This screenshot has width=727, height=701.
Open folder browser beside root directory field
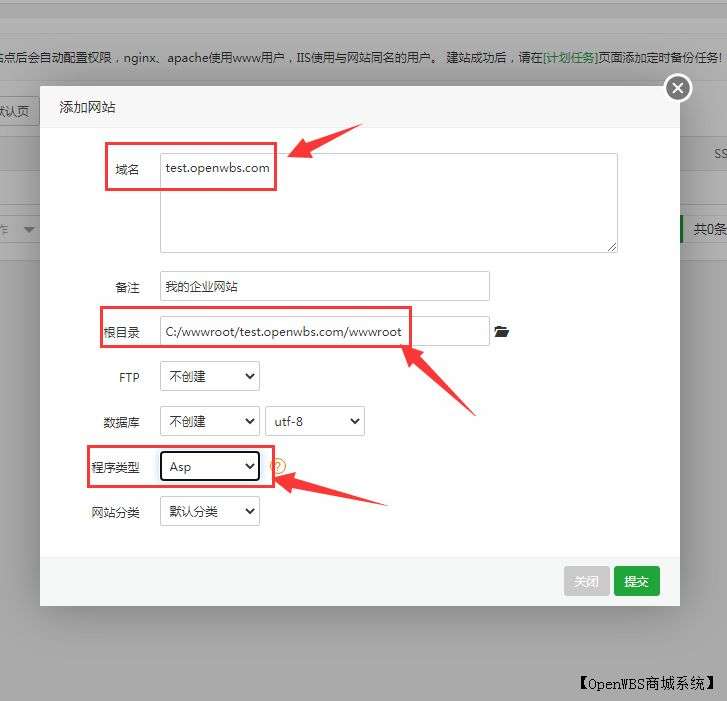click(x=502, y=331)
